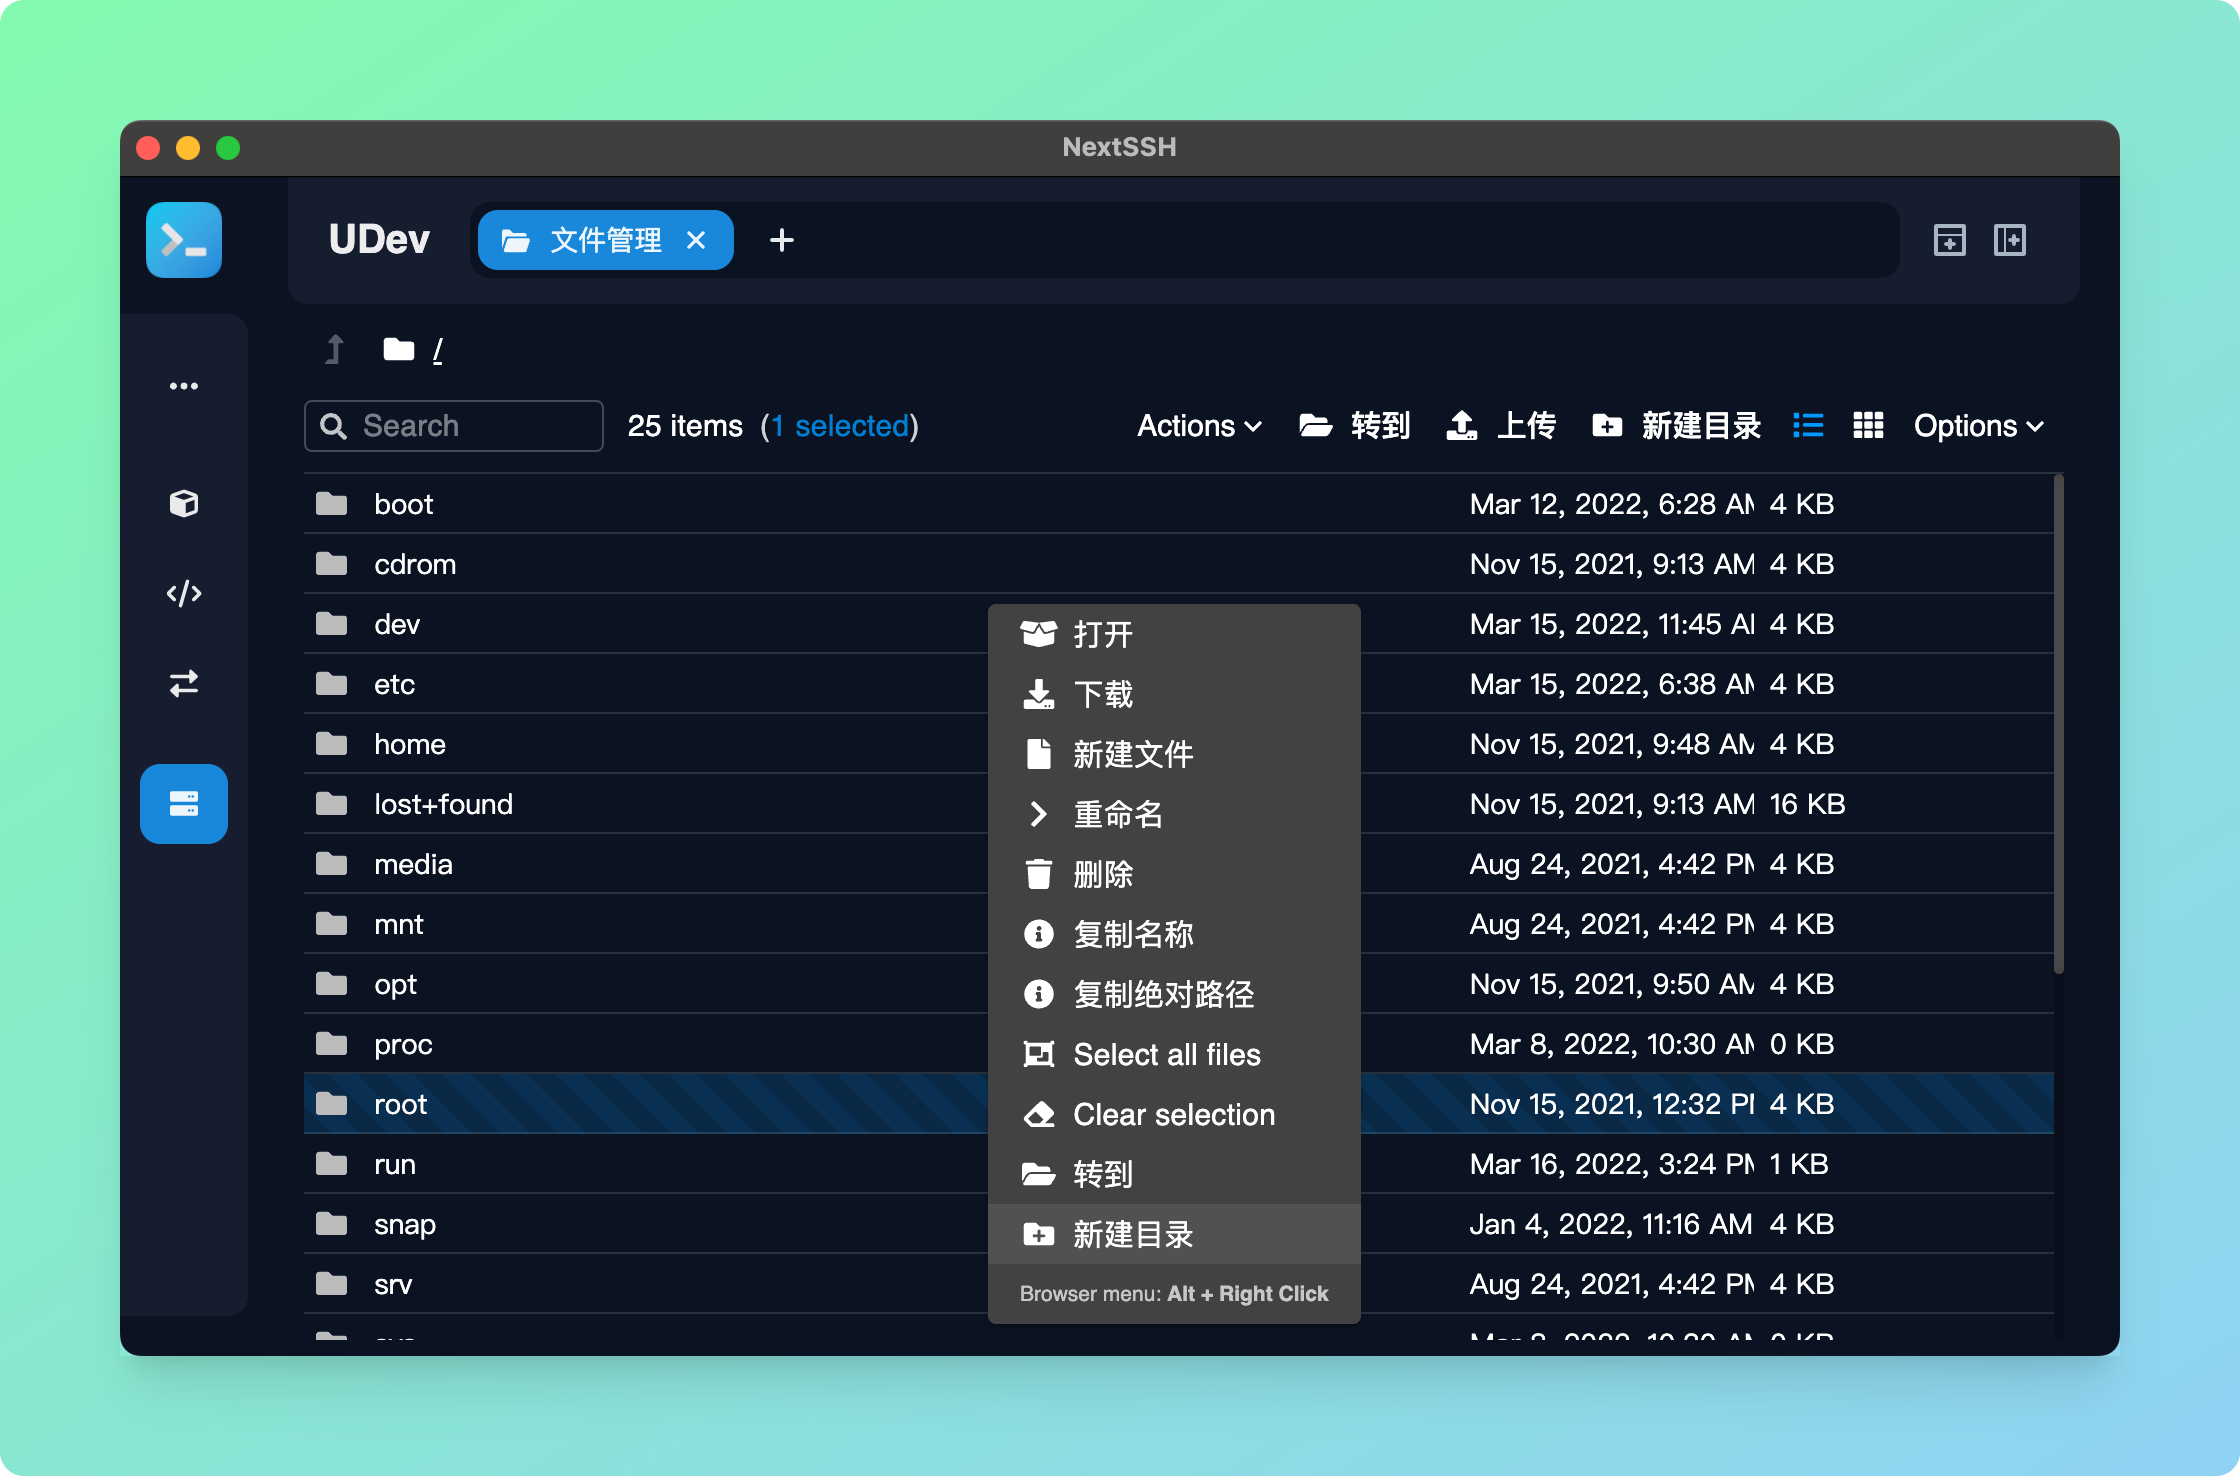2240x1476 pixels.
Task: Switch to grid view layout
Action: (x=1868, y=426)
